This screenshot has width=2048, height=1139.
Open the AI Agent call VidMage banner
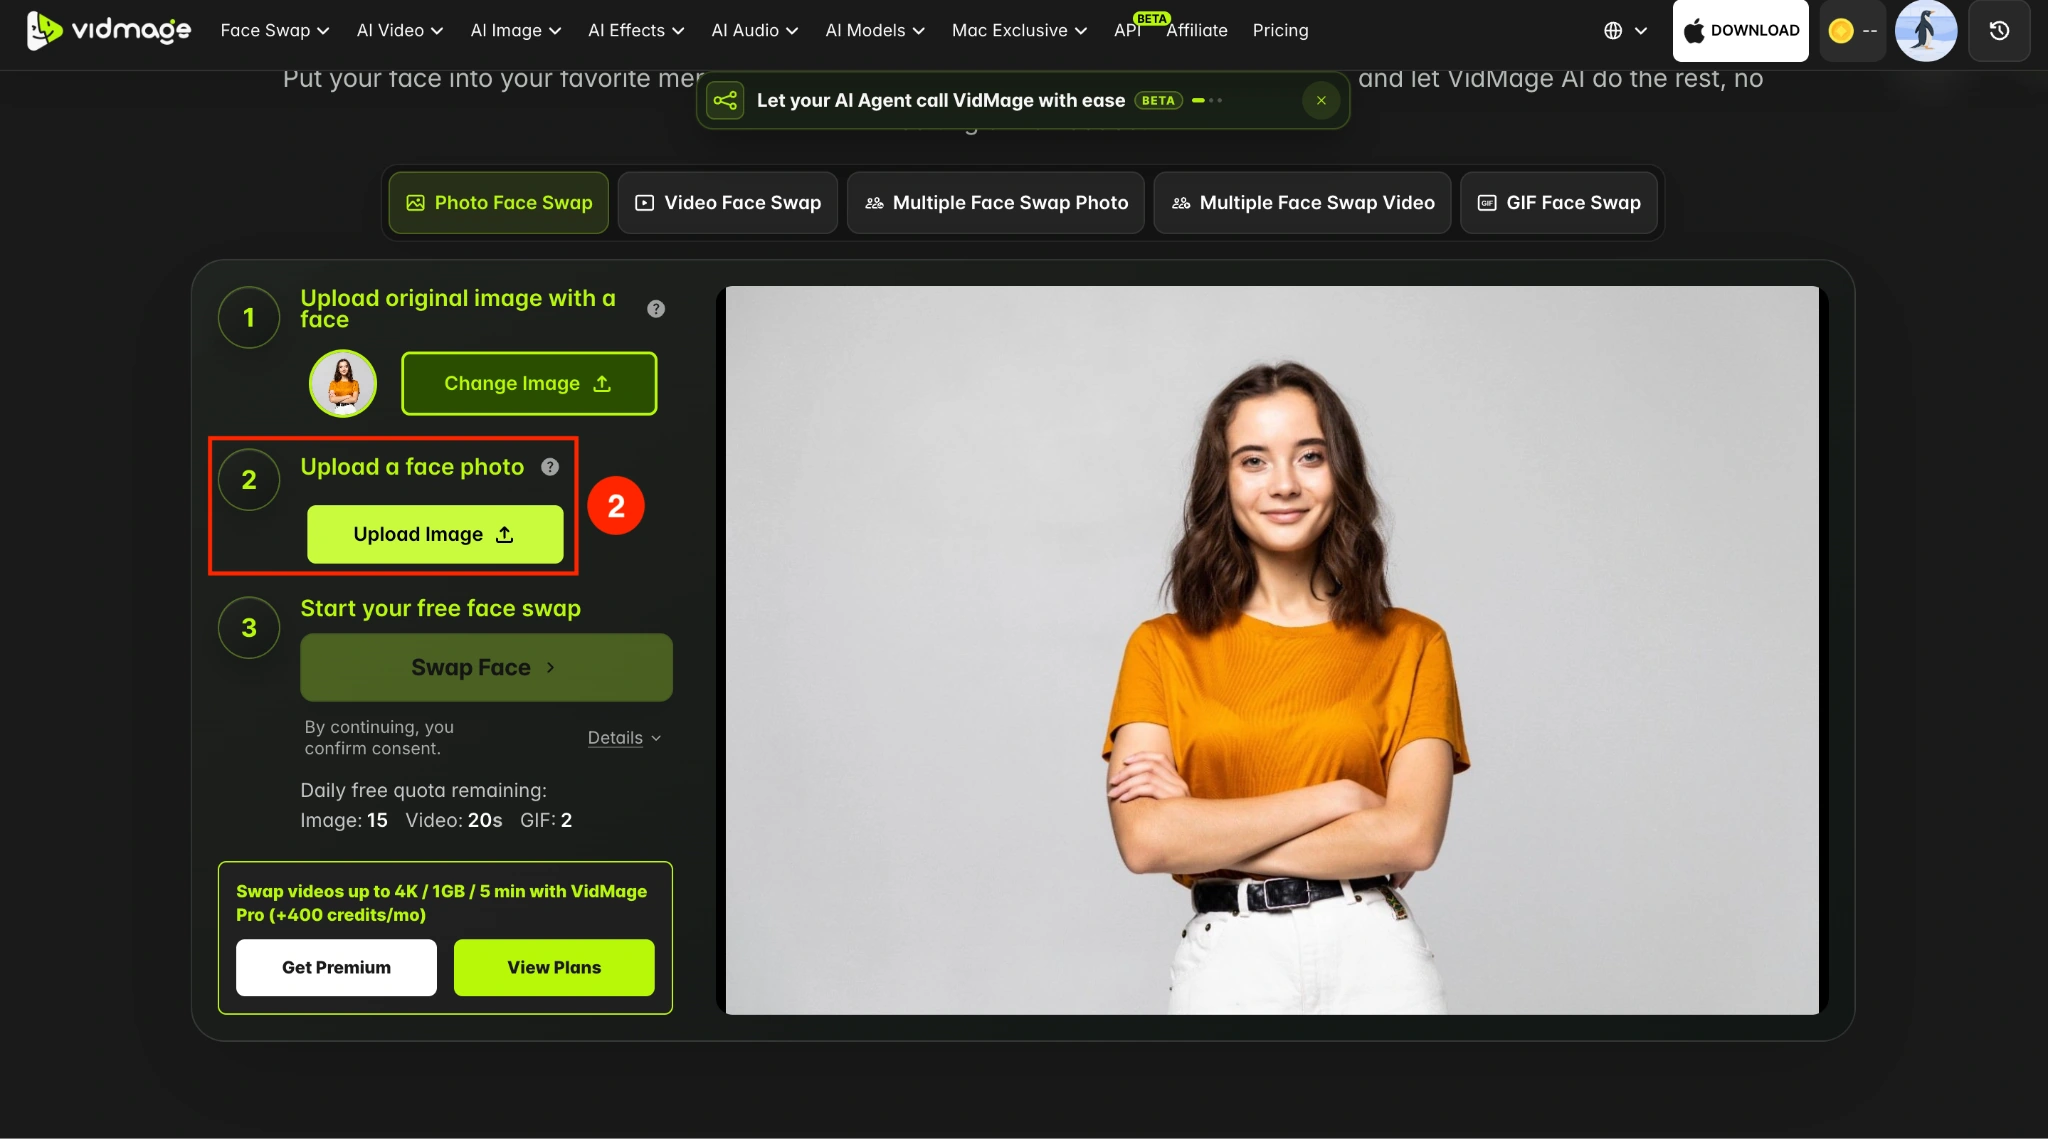1023,100
